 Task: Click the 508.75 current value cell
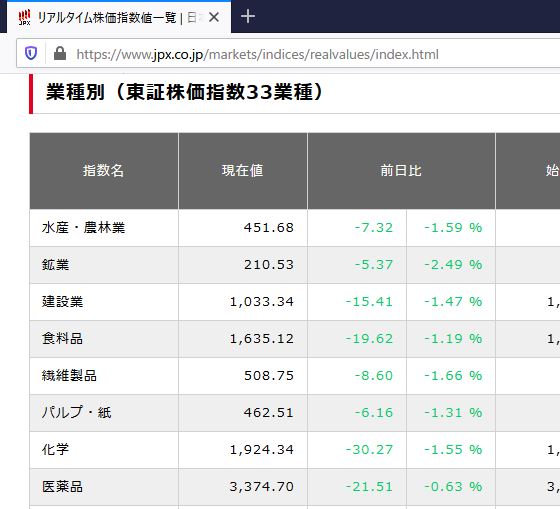pyautogui.click(x=243, y=376)
